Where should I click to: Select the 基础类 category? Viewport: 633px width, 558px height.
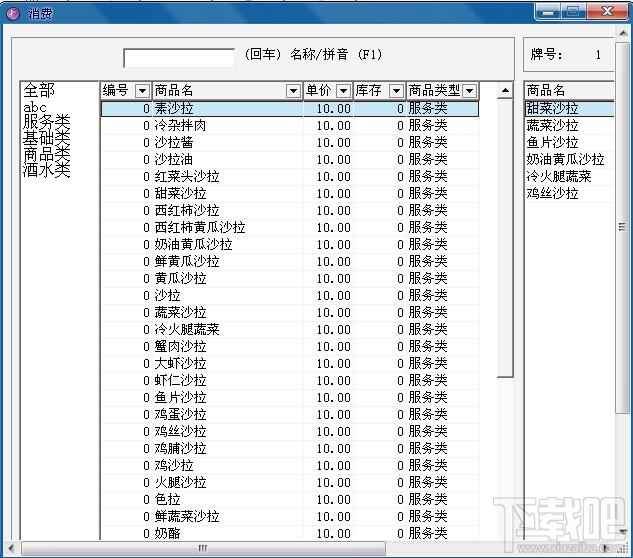tap(46, 138)
